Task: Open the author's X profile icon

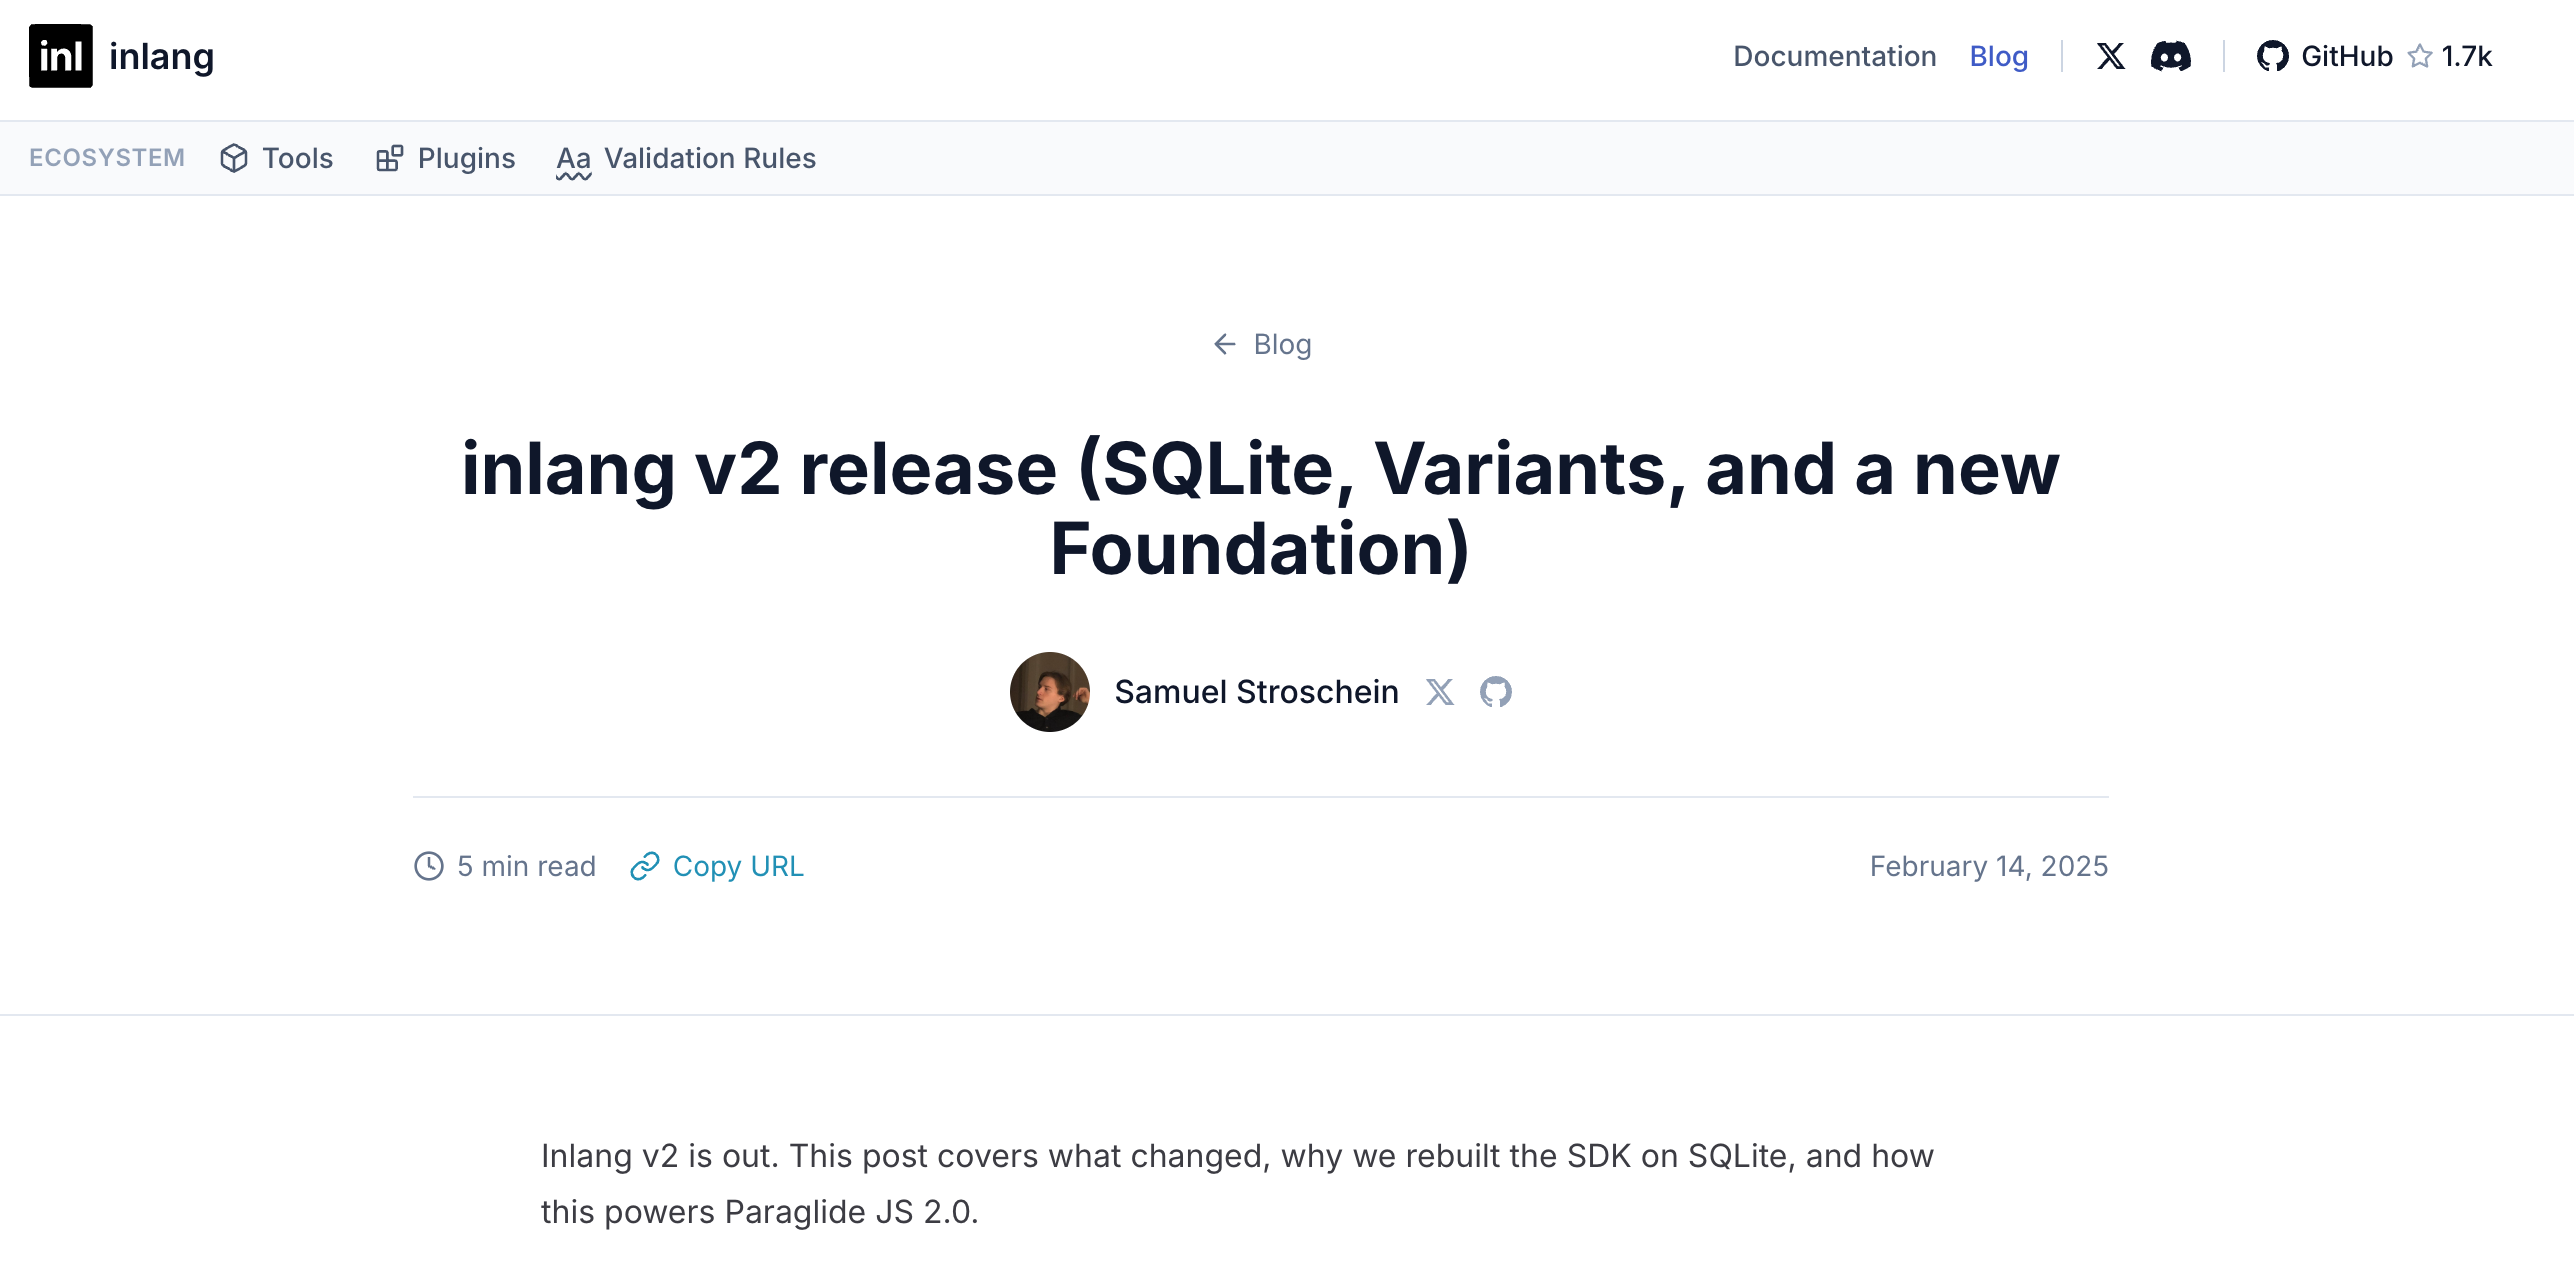Action: click(x=1439, y=692)
